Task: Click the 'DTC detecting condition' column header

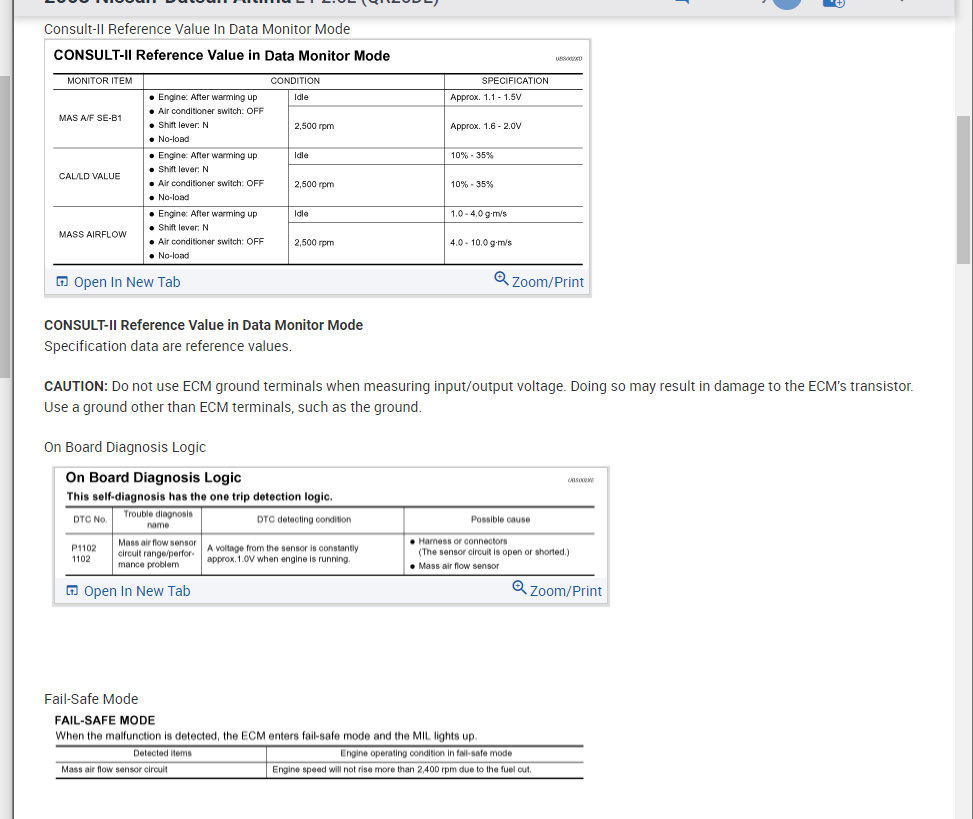Action: coord(304,519)
